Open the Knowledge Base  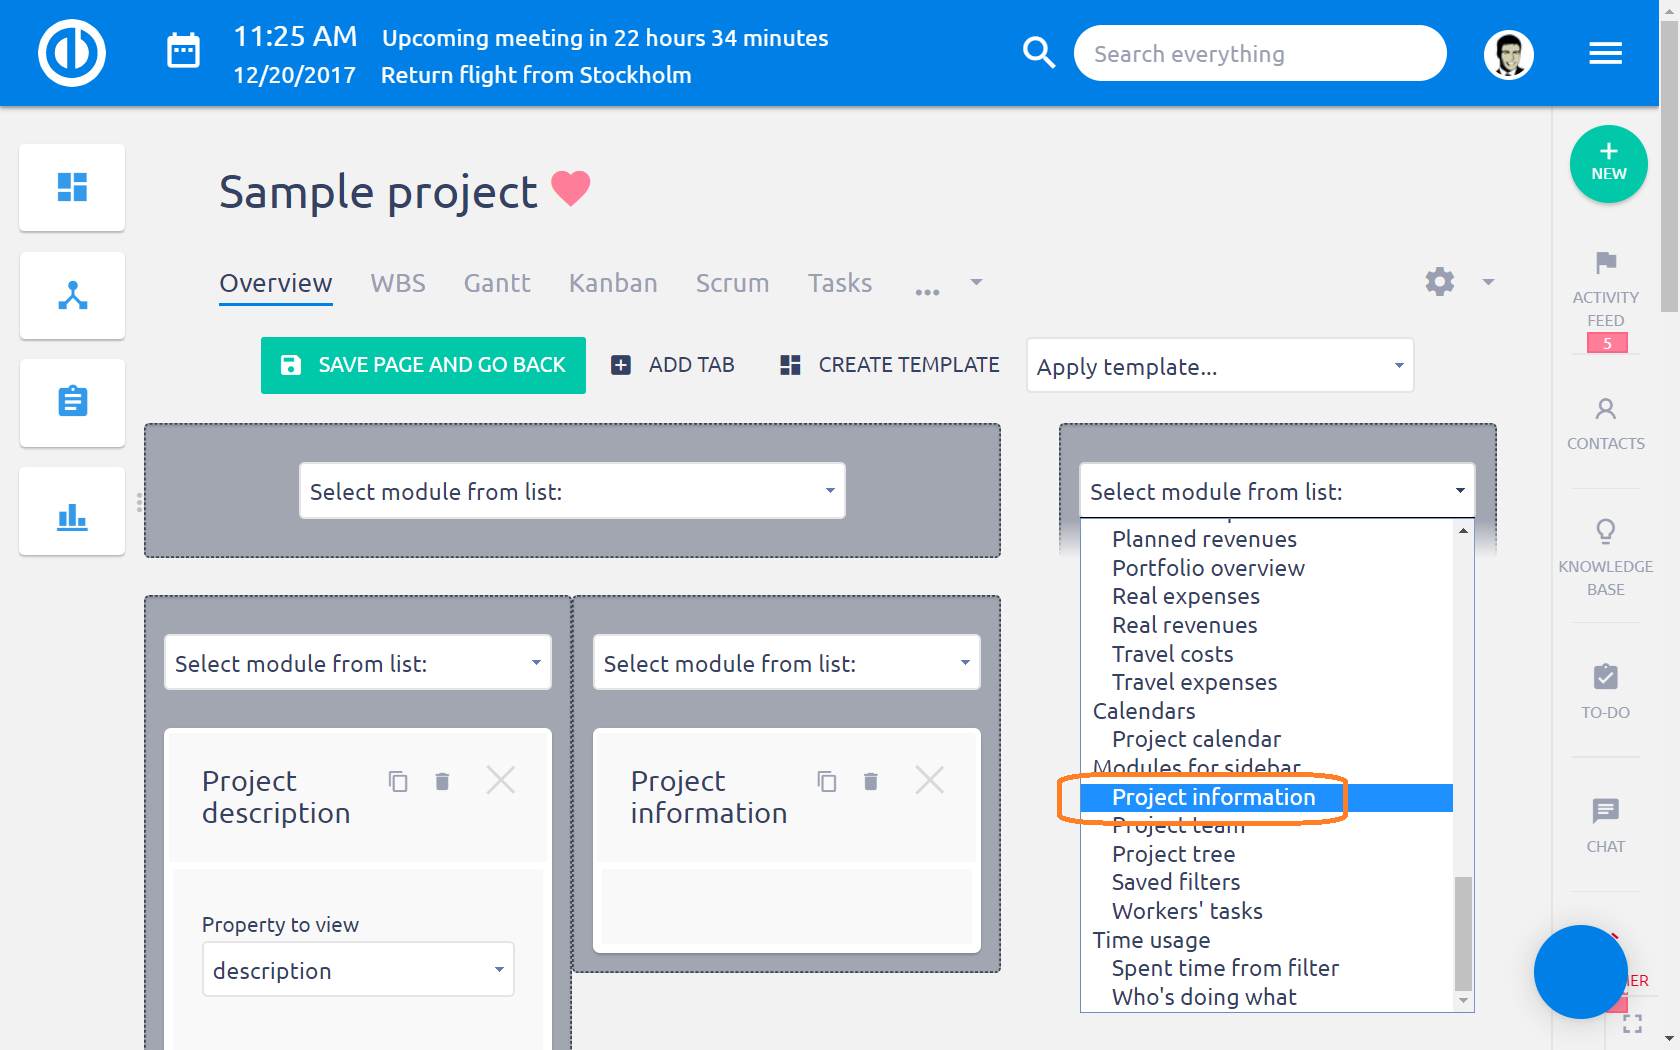[x=1605, y=555]
